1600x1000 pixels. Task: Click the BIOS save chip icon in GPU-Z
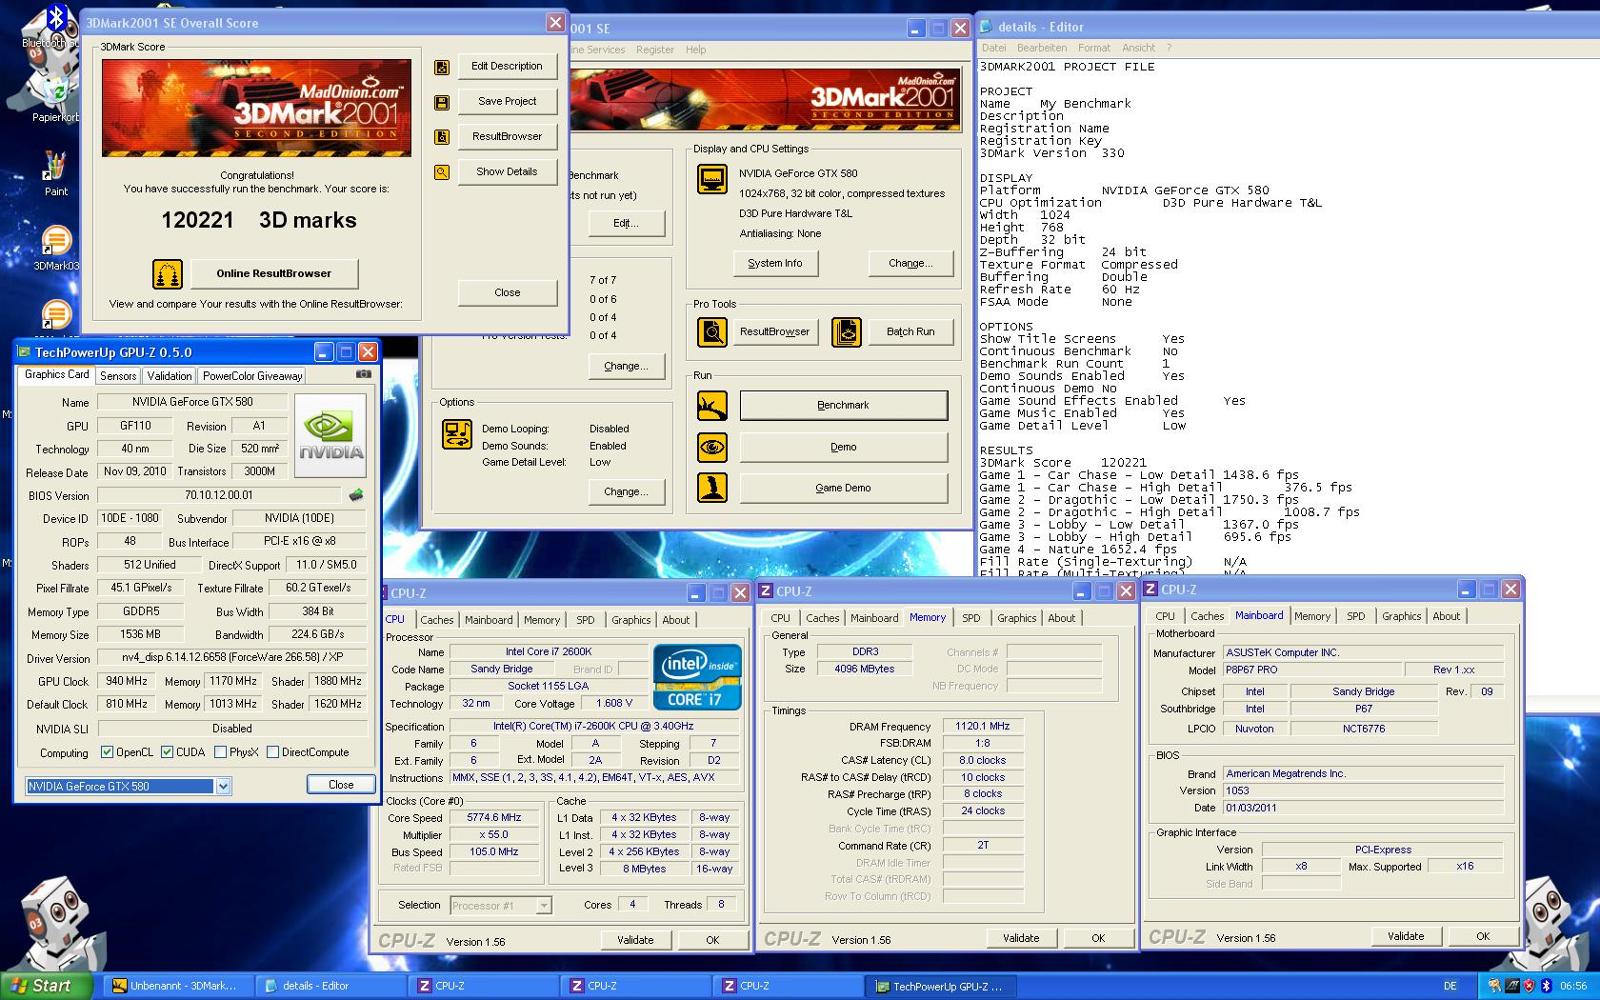[355, 495]
